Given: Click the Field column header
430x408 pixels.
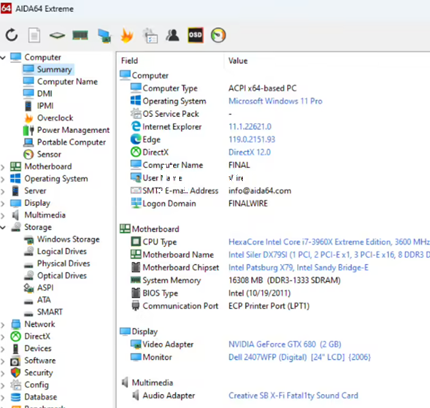Looking at the screenshot, I should coord(130,61).
